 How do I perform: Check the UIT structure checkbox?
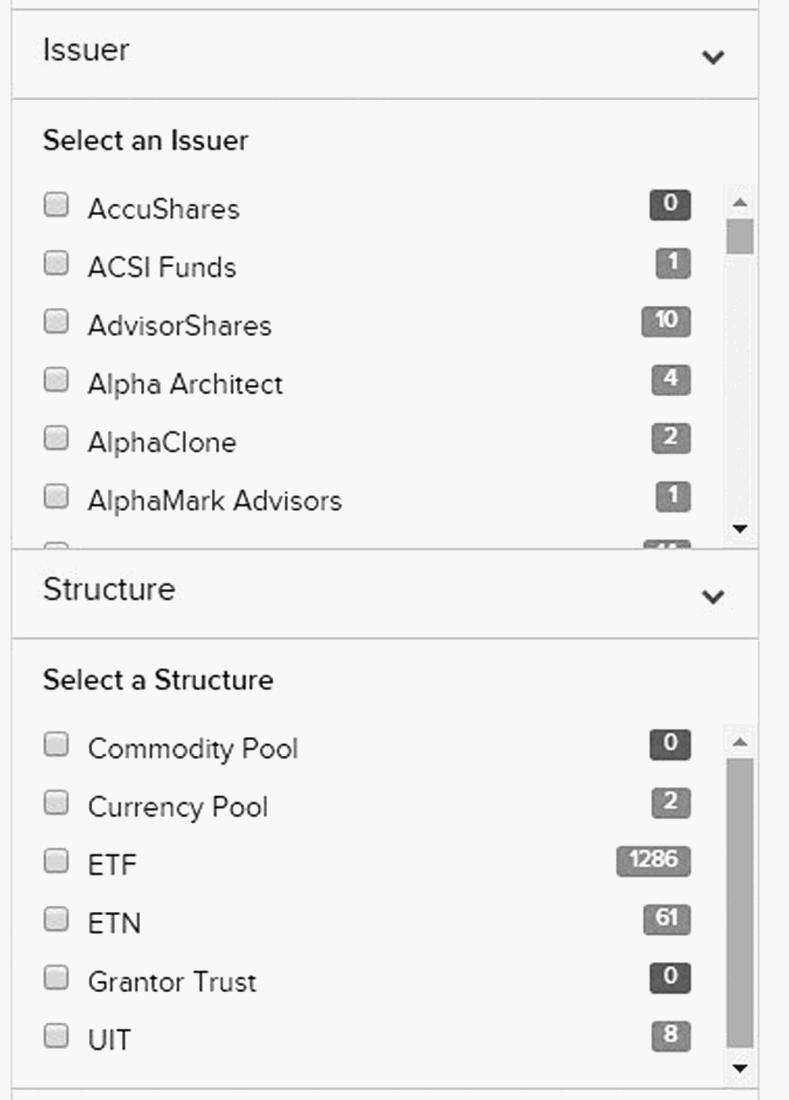[56, 1036]
